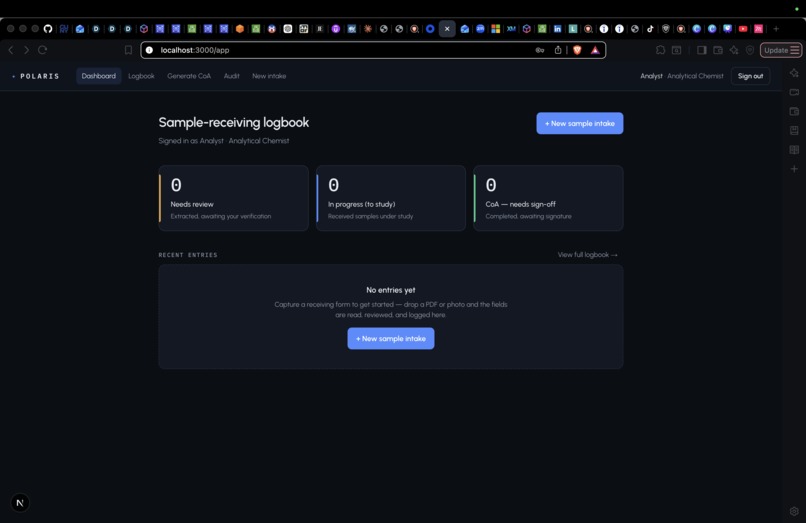Click the "Sample-receiving logbook" heading

(x=234, y=122)
